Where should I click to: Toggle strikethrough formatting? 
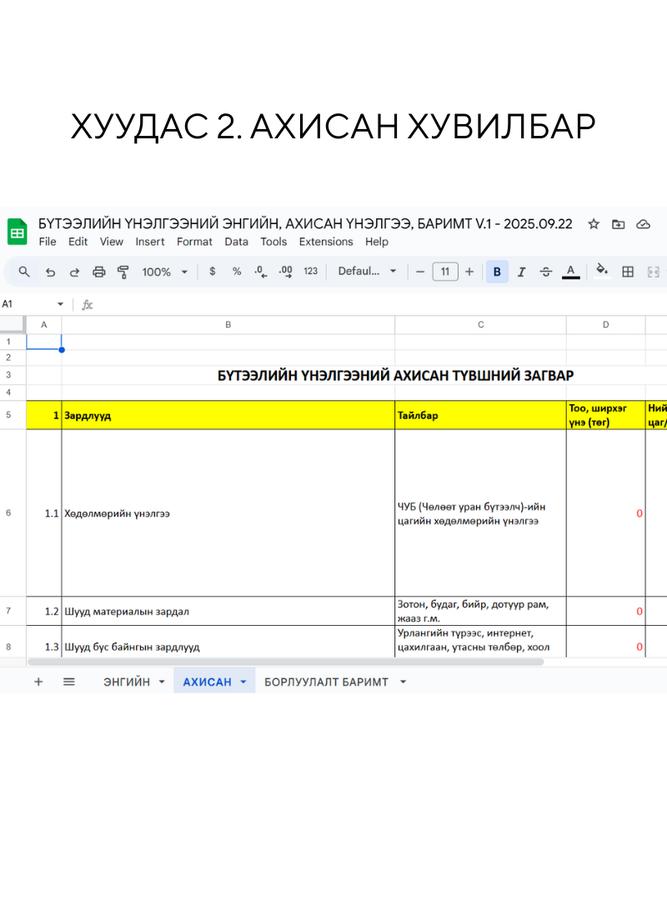click(545, 271)
